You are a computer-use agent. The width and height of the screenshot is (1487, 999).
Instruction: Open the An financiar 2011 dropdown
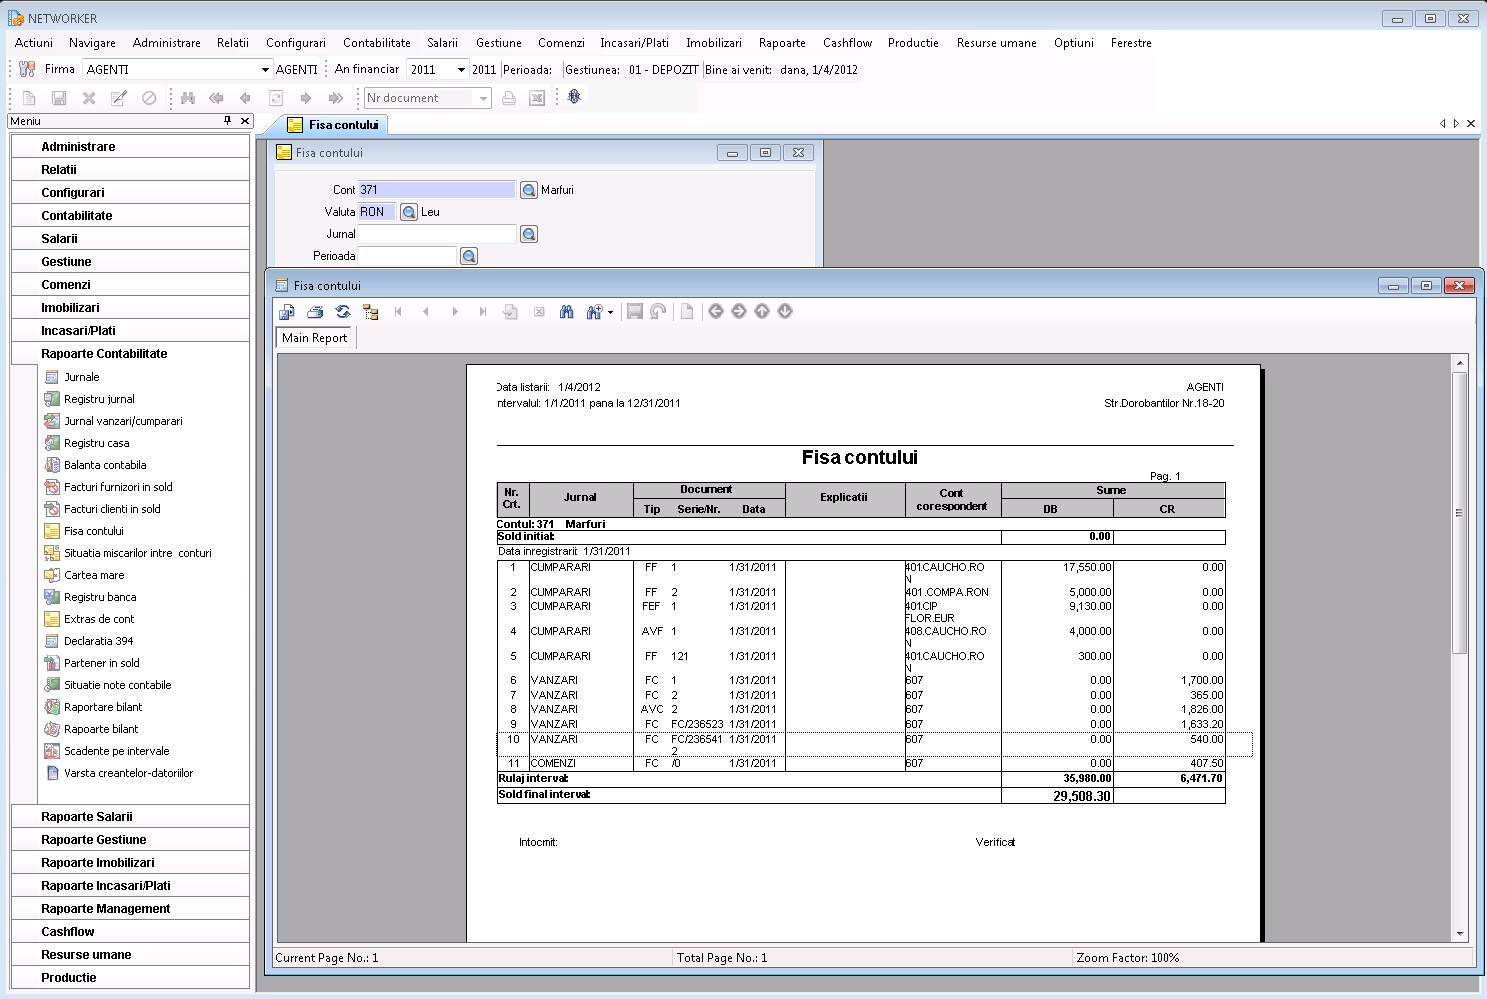pos(462,69)
